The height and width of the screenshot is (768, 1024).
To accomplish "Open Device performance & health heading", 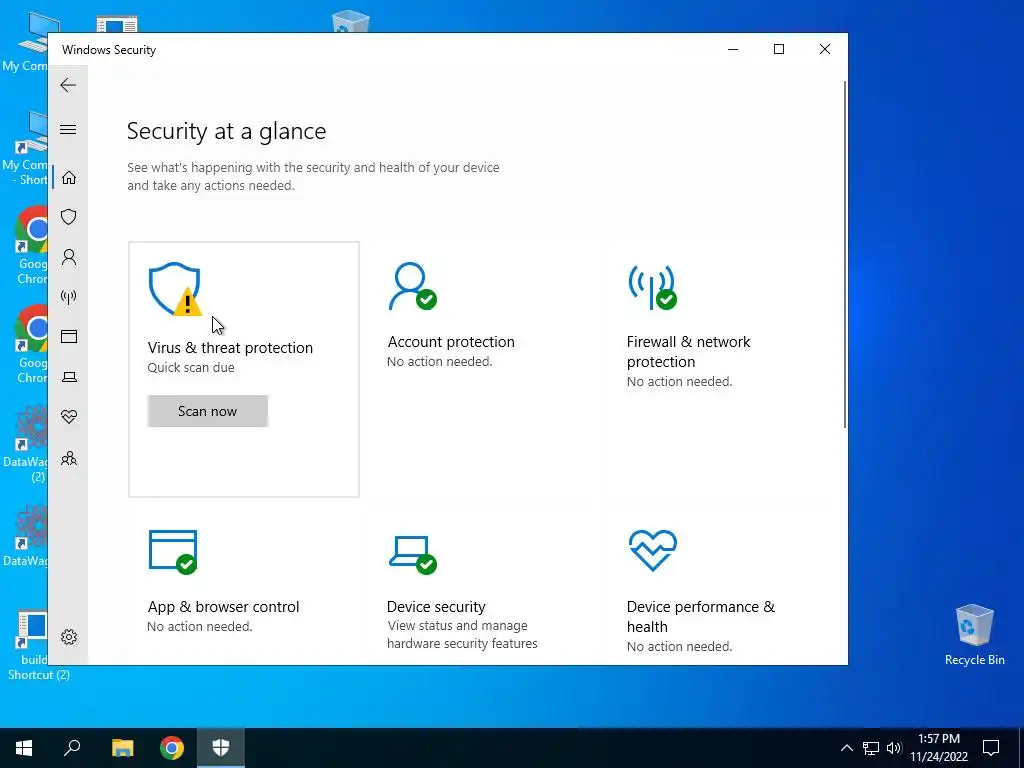I will click(x=701, y=616).
